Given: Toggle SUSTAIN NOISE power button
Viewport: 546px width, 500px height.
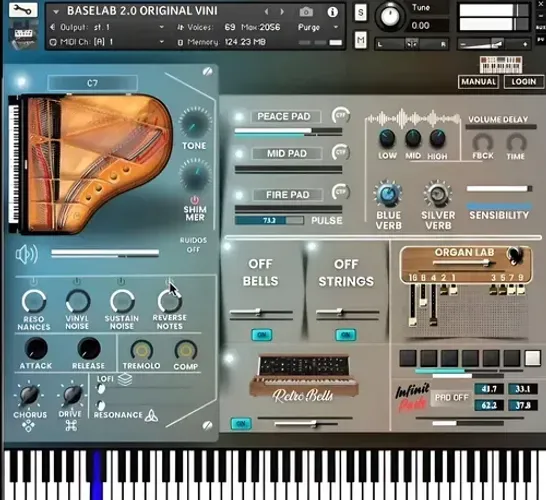Looking at the screenshot, I should point(121,281).
